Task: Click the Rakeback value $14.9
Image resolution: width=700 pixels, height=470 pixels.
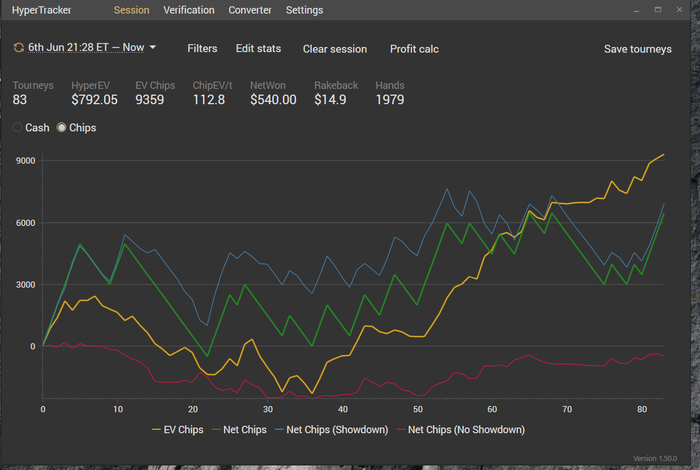Action: [330, 100]
